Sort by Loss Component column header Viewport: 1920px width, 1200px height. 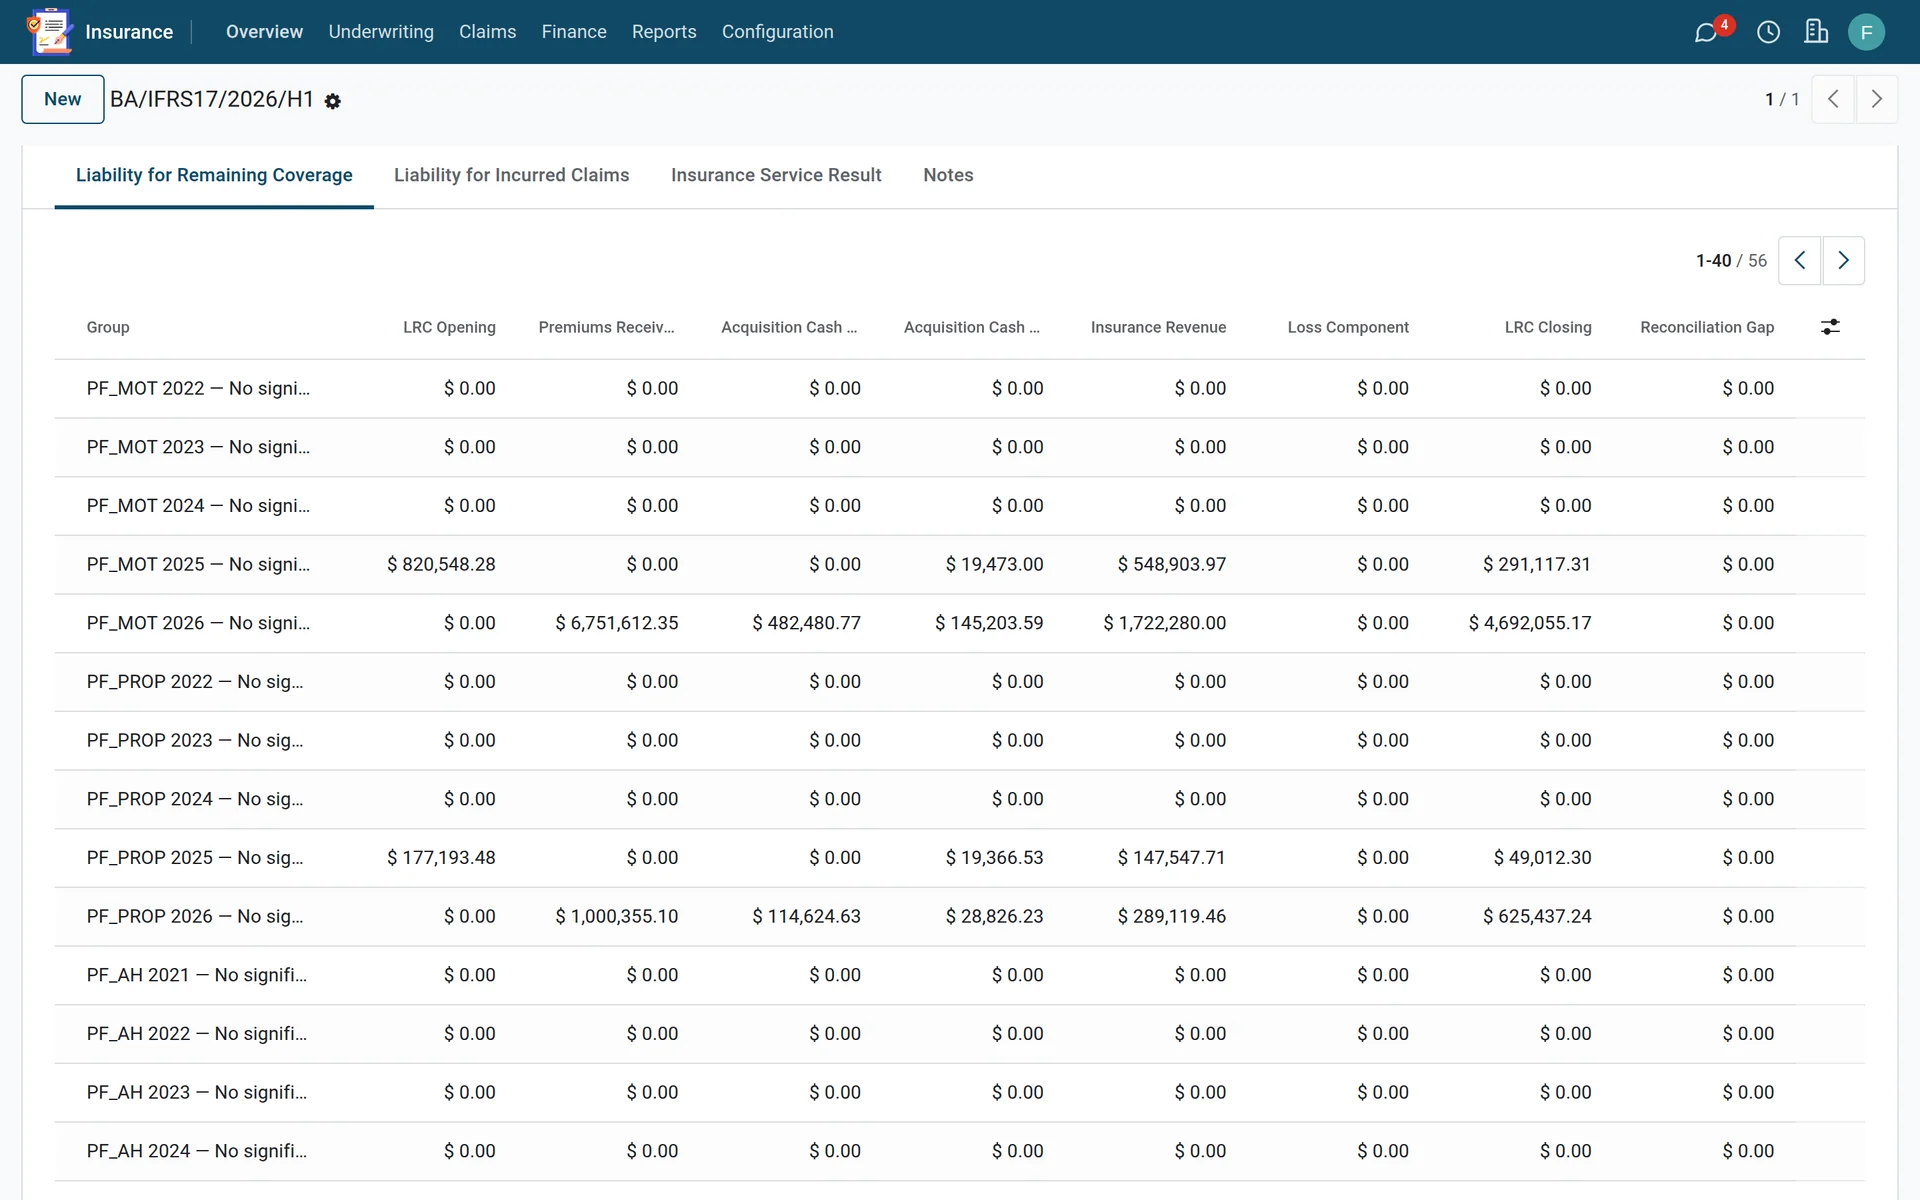click(x=1348, y=327)
